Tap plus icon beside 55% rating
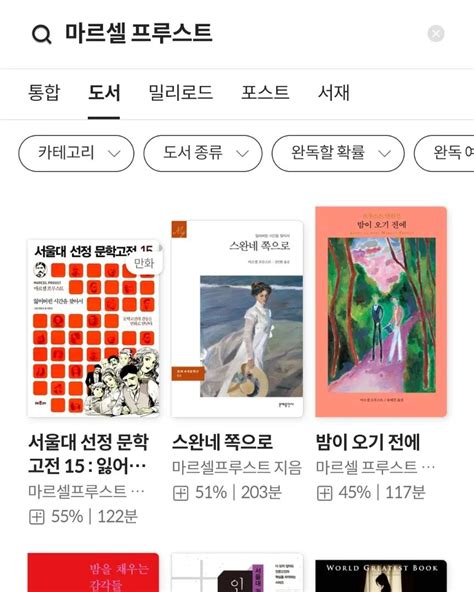Image resolution: width=474 pixels, height=592 pixels. (37, 517)
